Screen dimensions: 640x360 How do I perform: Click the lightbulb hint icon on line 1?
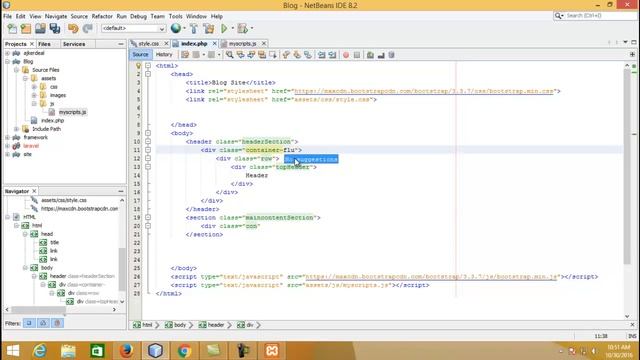[138, 65]
